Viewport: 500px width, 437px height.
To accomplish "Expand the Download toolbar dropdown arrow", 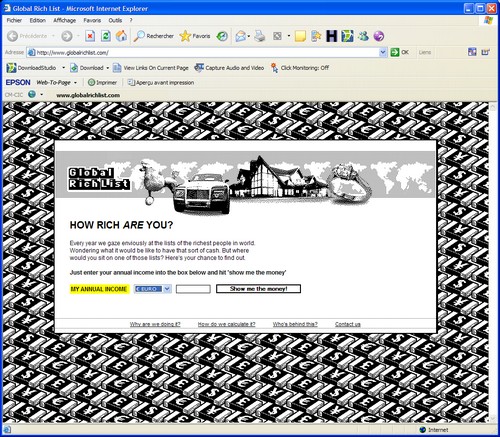I will click(x=108, y=68).
